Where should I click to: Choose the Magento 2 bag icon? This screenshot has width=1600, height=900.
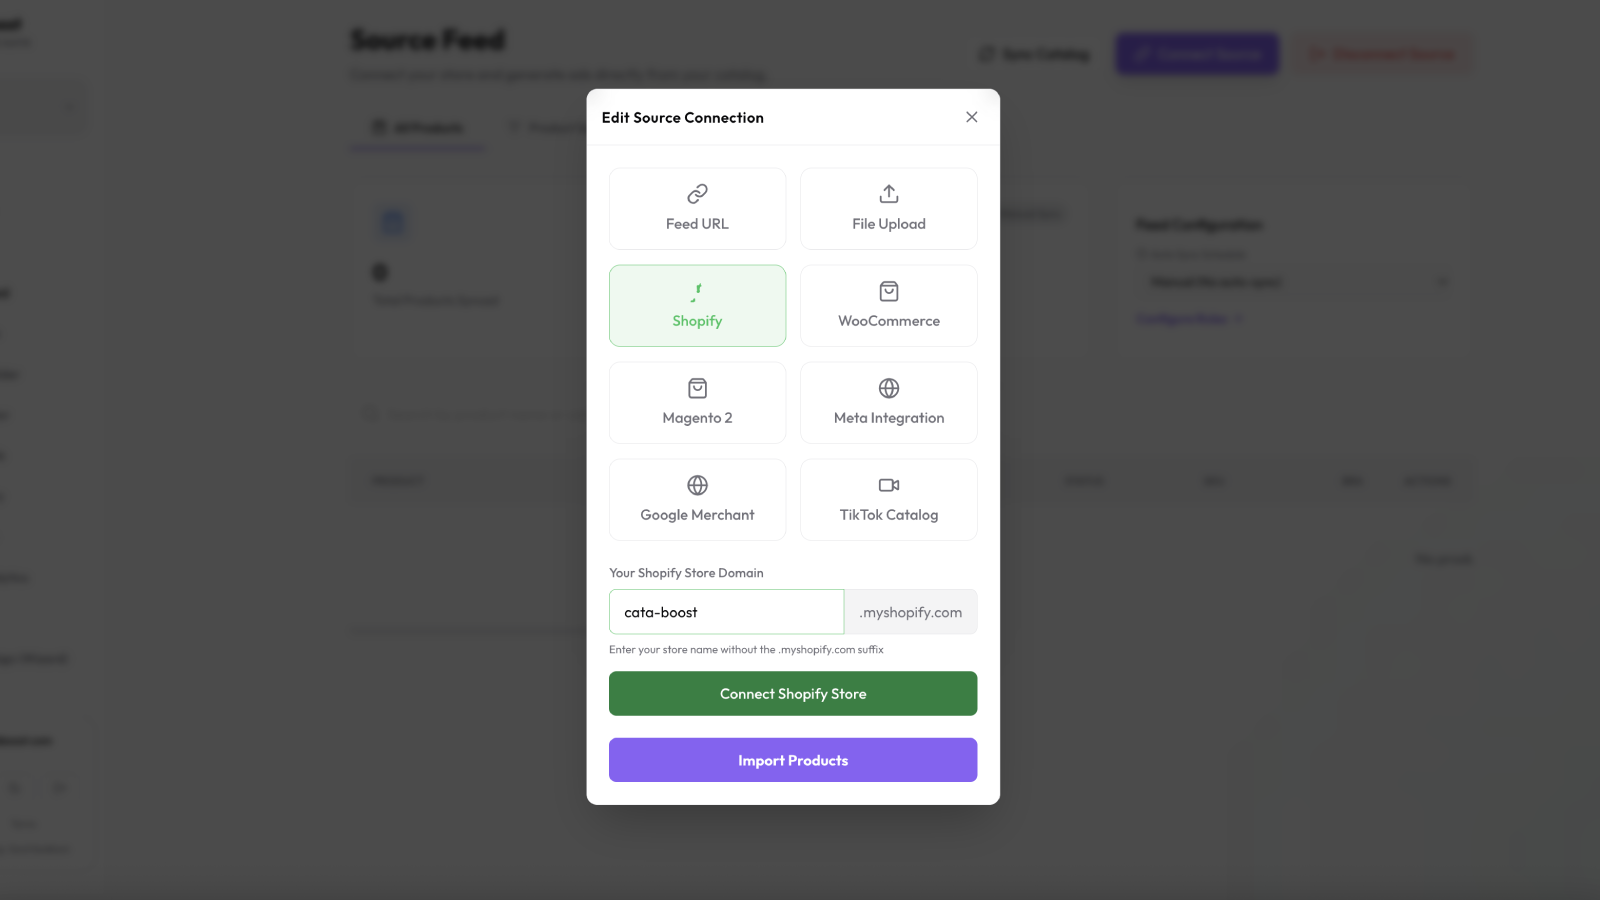(x=697, y=388)
